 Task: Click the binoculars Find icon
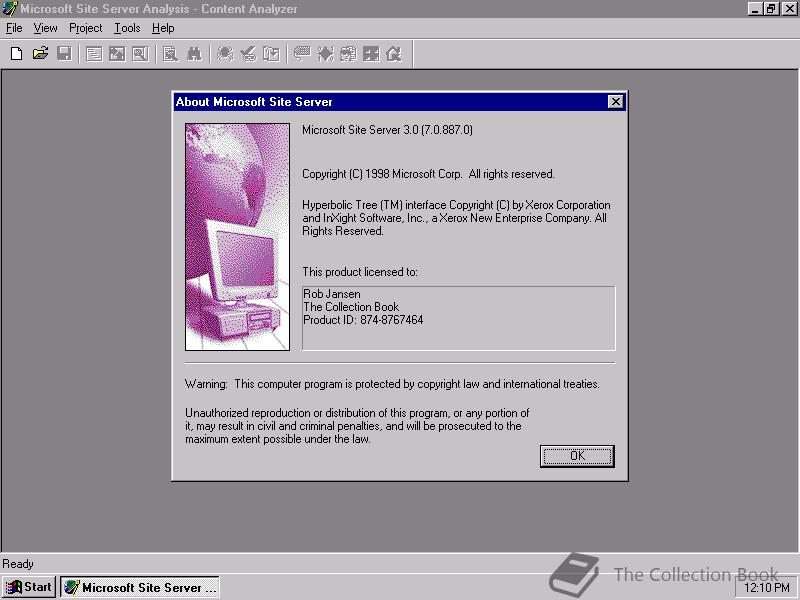tap(194, 54)
